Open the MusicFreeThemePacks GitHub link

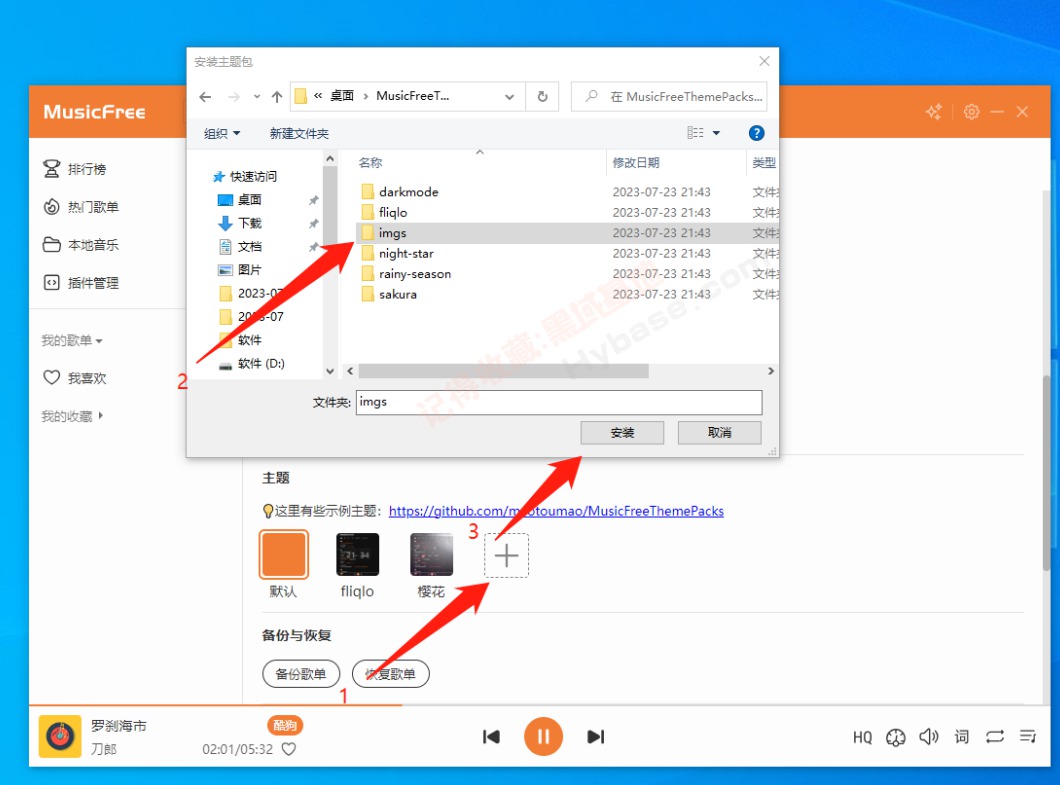[x=556, y=511]
